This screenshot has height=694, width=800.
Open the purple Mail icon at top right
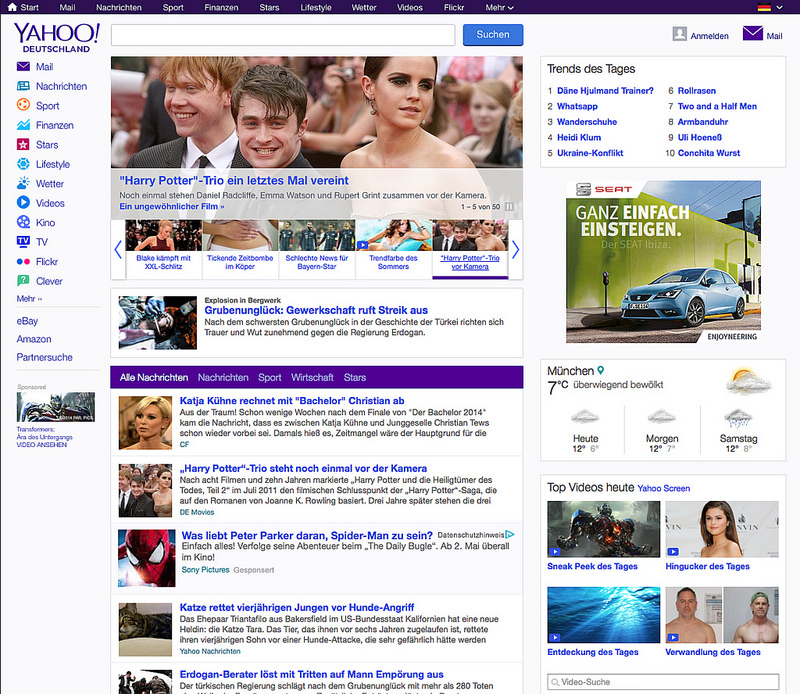pos(752,35)
